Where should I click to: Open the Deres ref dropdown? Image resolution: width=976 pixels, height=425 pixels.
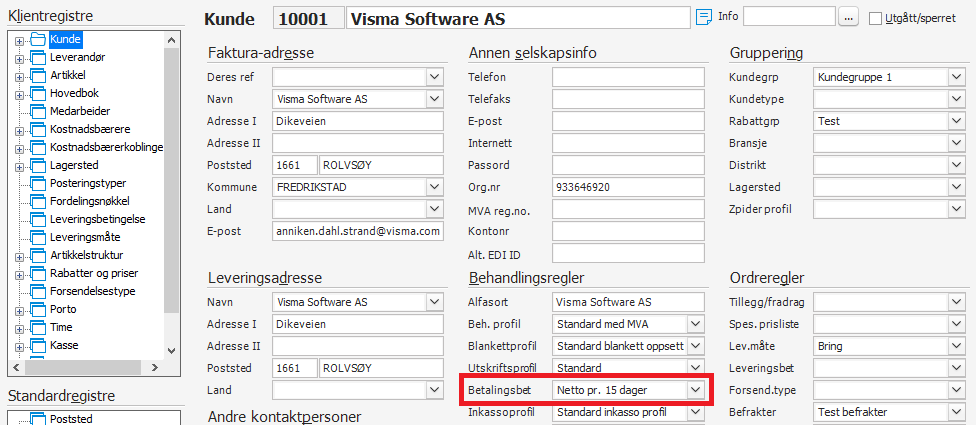click(x=434, y=77)
